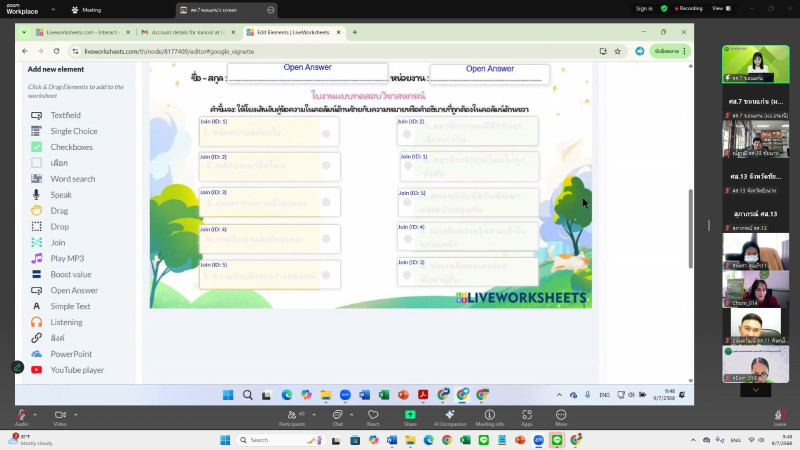Expand Zoom audio options arrow
Screen dimensions: 800x450
click(35, 414)
